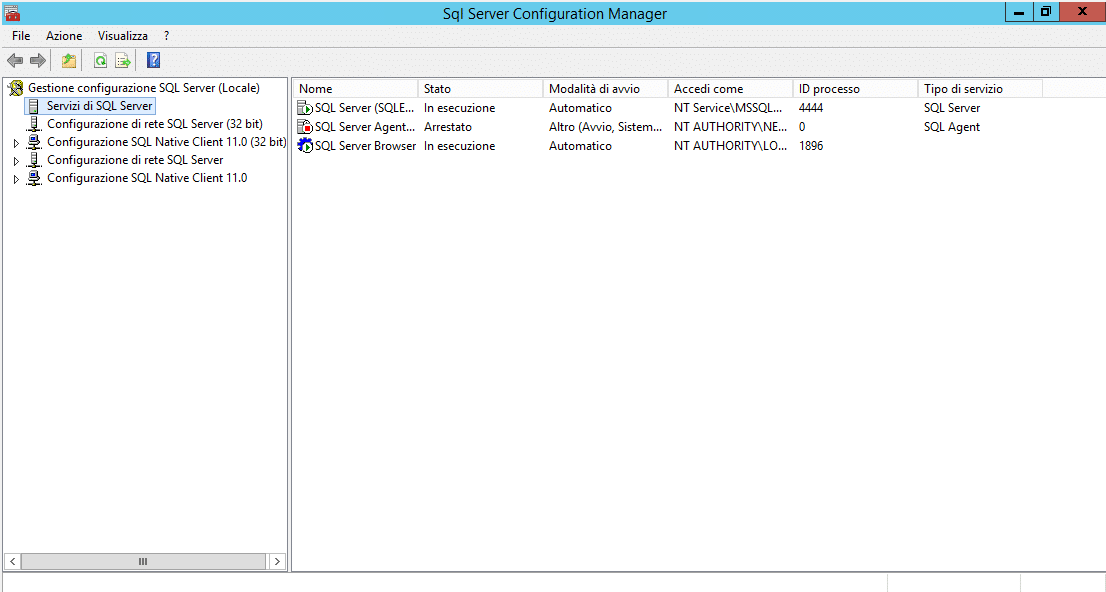Sort by Modalità di avvio column header

(x=605, y=89)
